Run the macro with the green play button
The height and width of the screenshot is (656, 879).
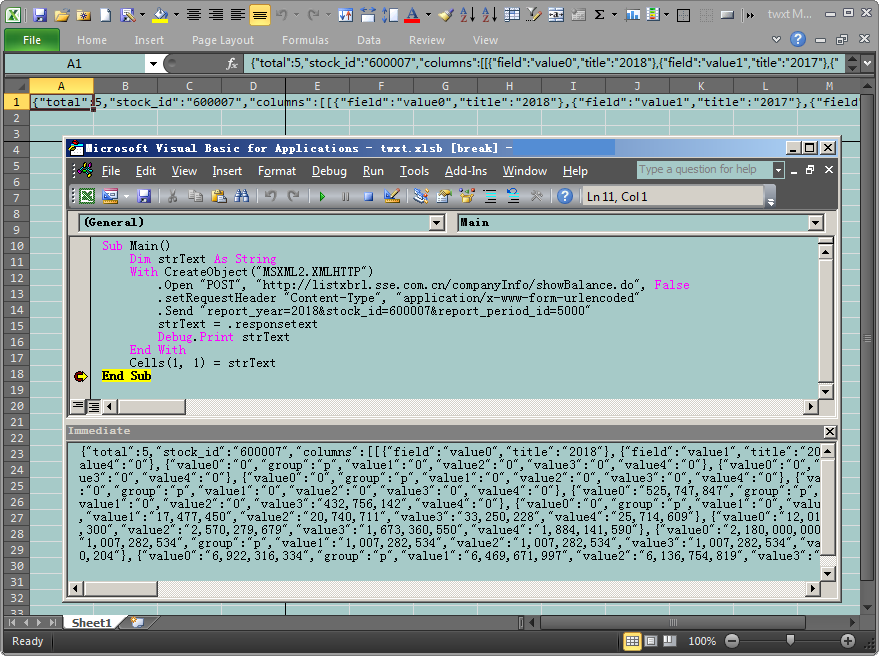click(x=322, y=197)
